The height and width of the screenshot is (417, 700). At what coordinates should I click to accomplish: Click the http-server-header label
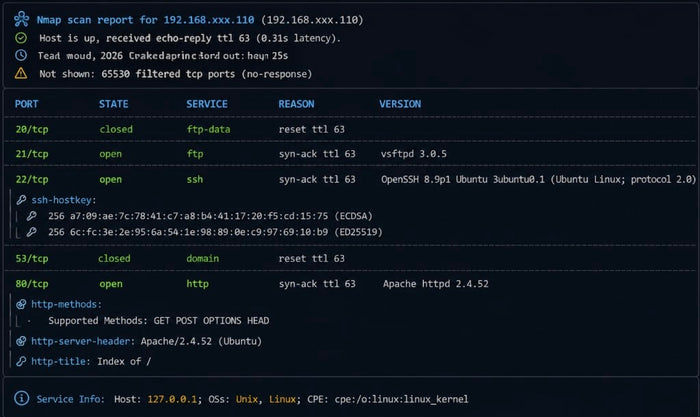pyautogui.click(x=83, y=341)
